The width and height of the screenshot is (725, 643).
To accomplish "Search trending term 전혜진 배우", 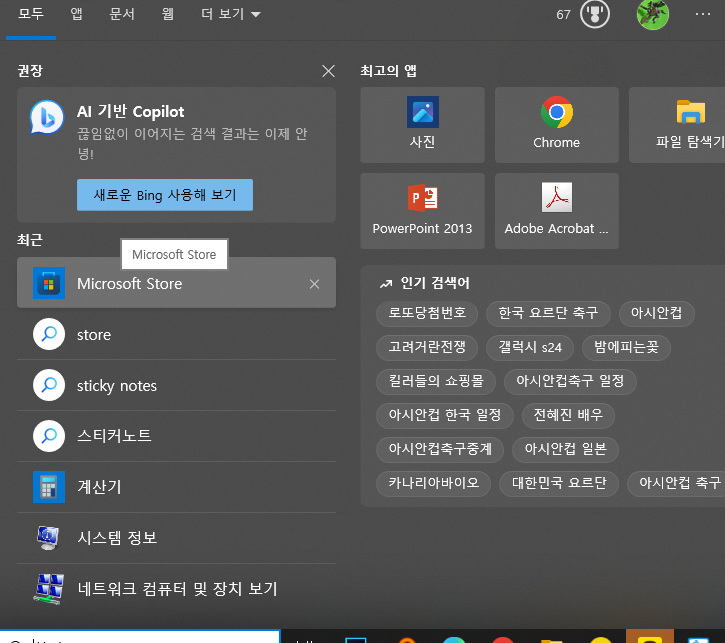I will point(568,415).
